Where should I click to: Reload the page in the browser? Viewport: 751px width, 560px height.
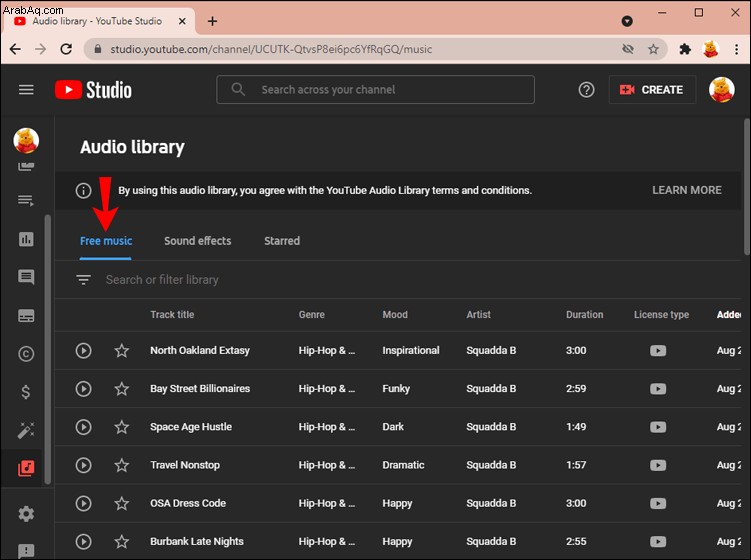click(66, 49)
